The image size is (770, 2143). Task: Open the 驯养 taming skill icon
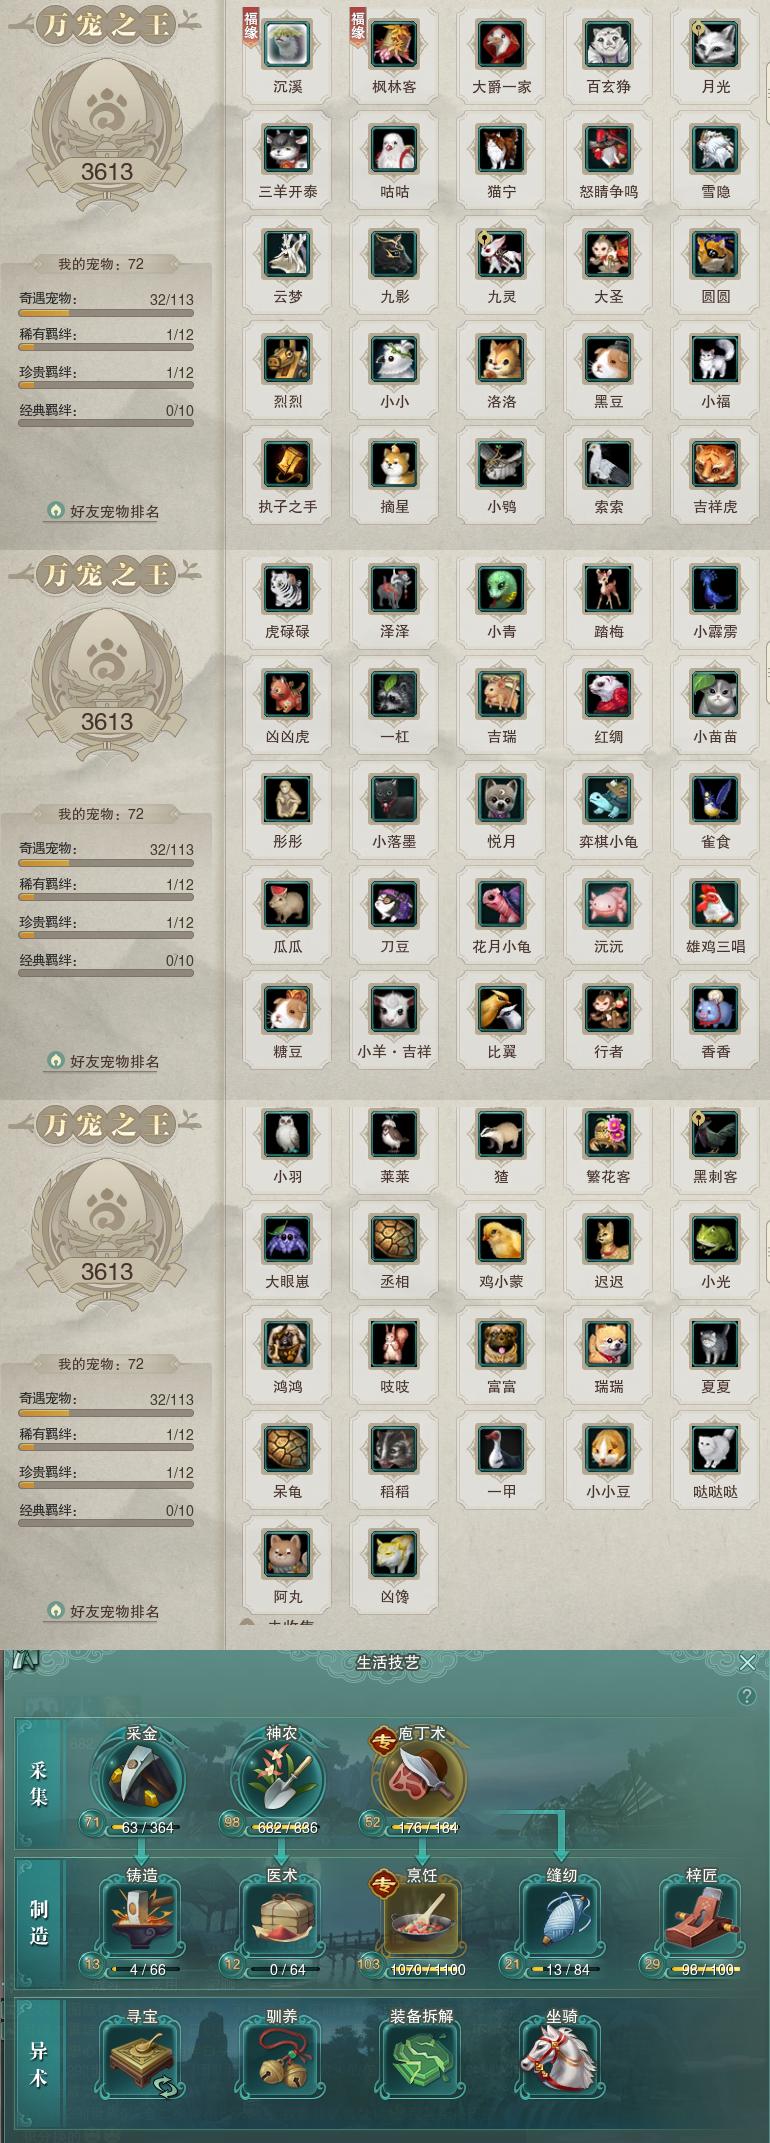click(x=281, y=2062)
